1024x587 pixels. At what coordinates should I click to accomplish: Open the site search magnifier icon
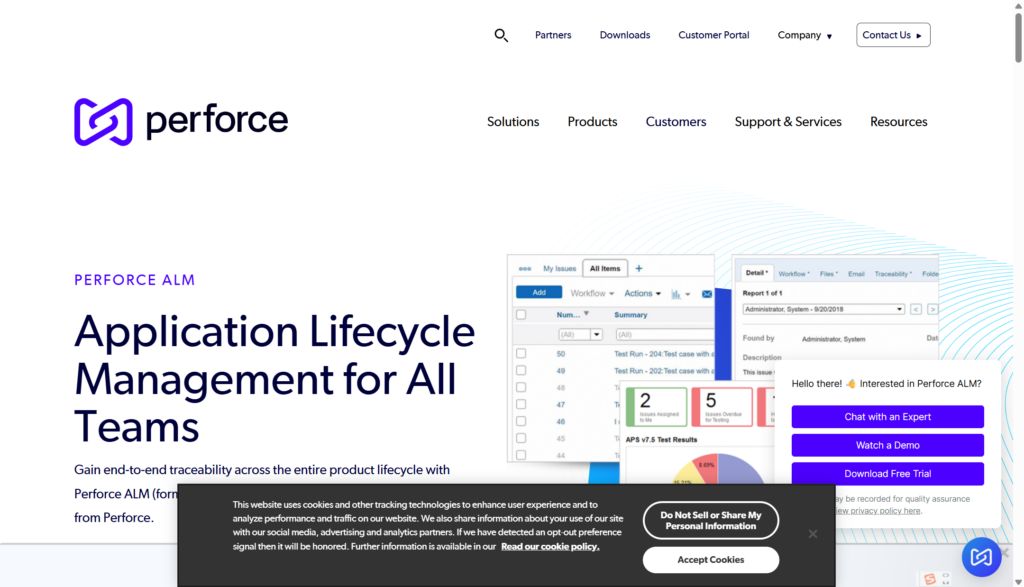pos(501,35)
